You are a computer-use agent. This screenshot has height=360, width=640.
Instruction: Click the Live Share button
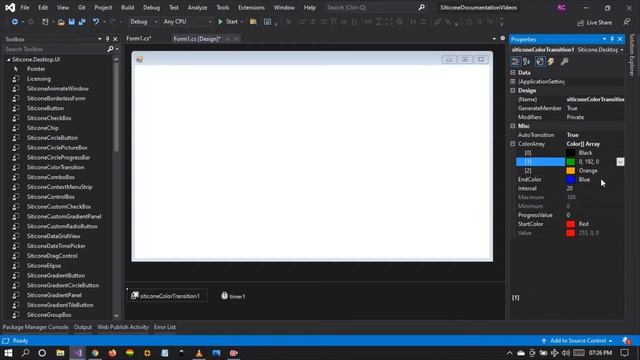594,22
